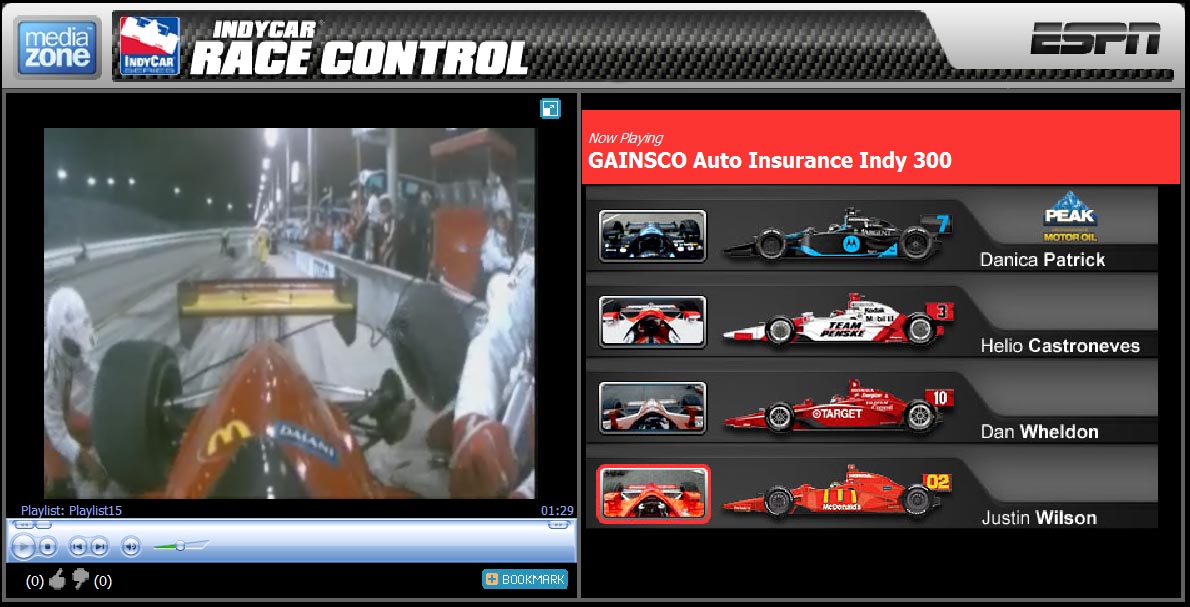Click the thumbs-up vote count
This screenshot has height=607, width=1190.
pyautogui.click(x=35, y=581)
